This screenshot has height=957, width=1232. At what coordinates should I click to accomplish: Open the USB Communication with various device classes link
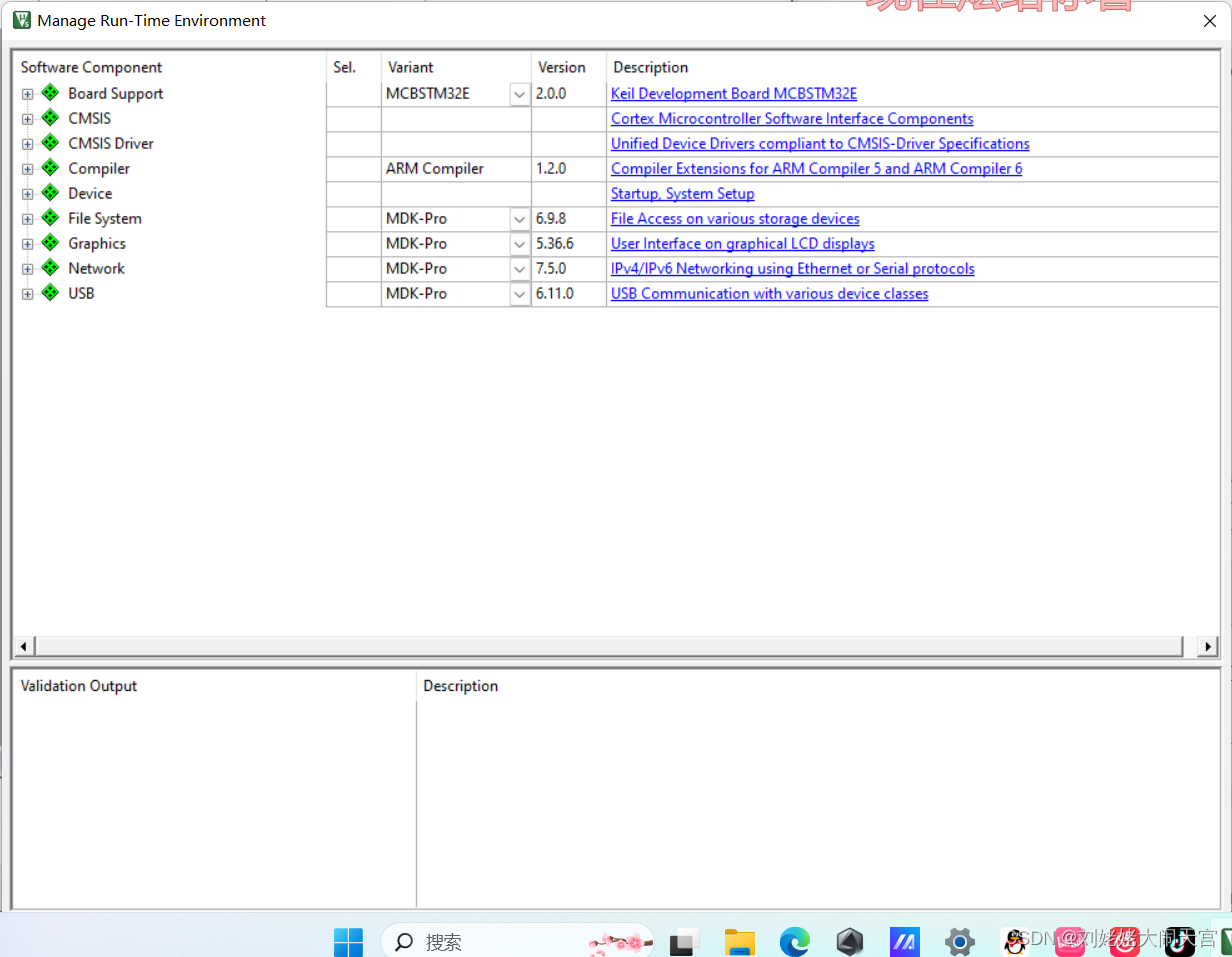(x=770, y=293)
